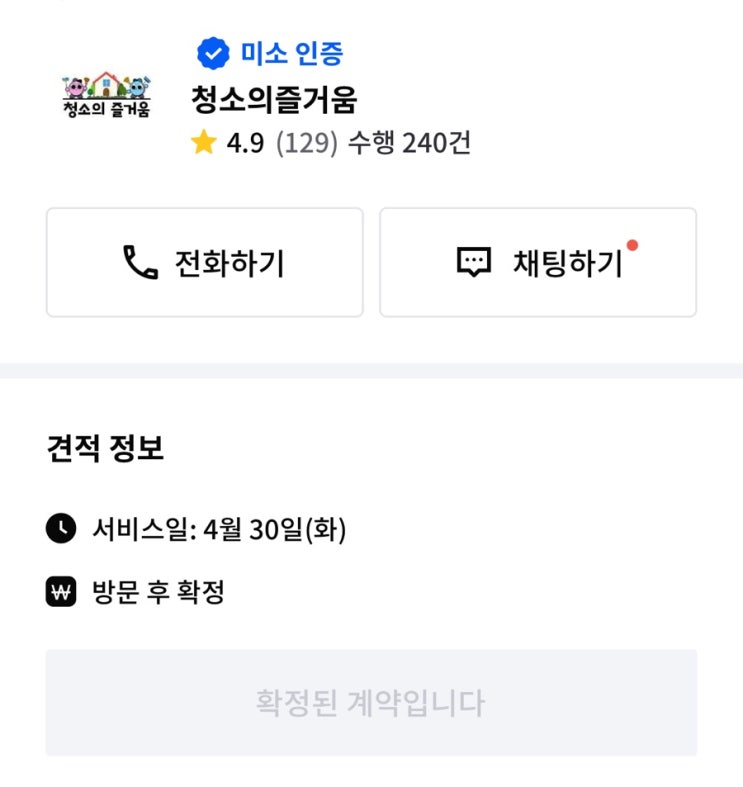
Task: Tap the 수행 240건 completed jobs text
Action: 408,143
